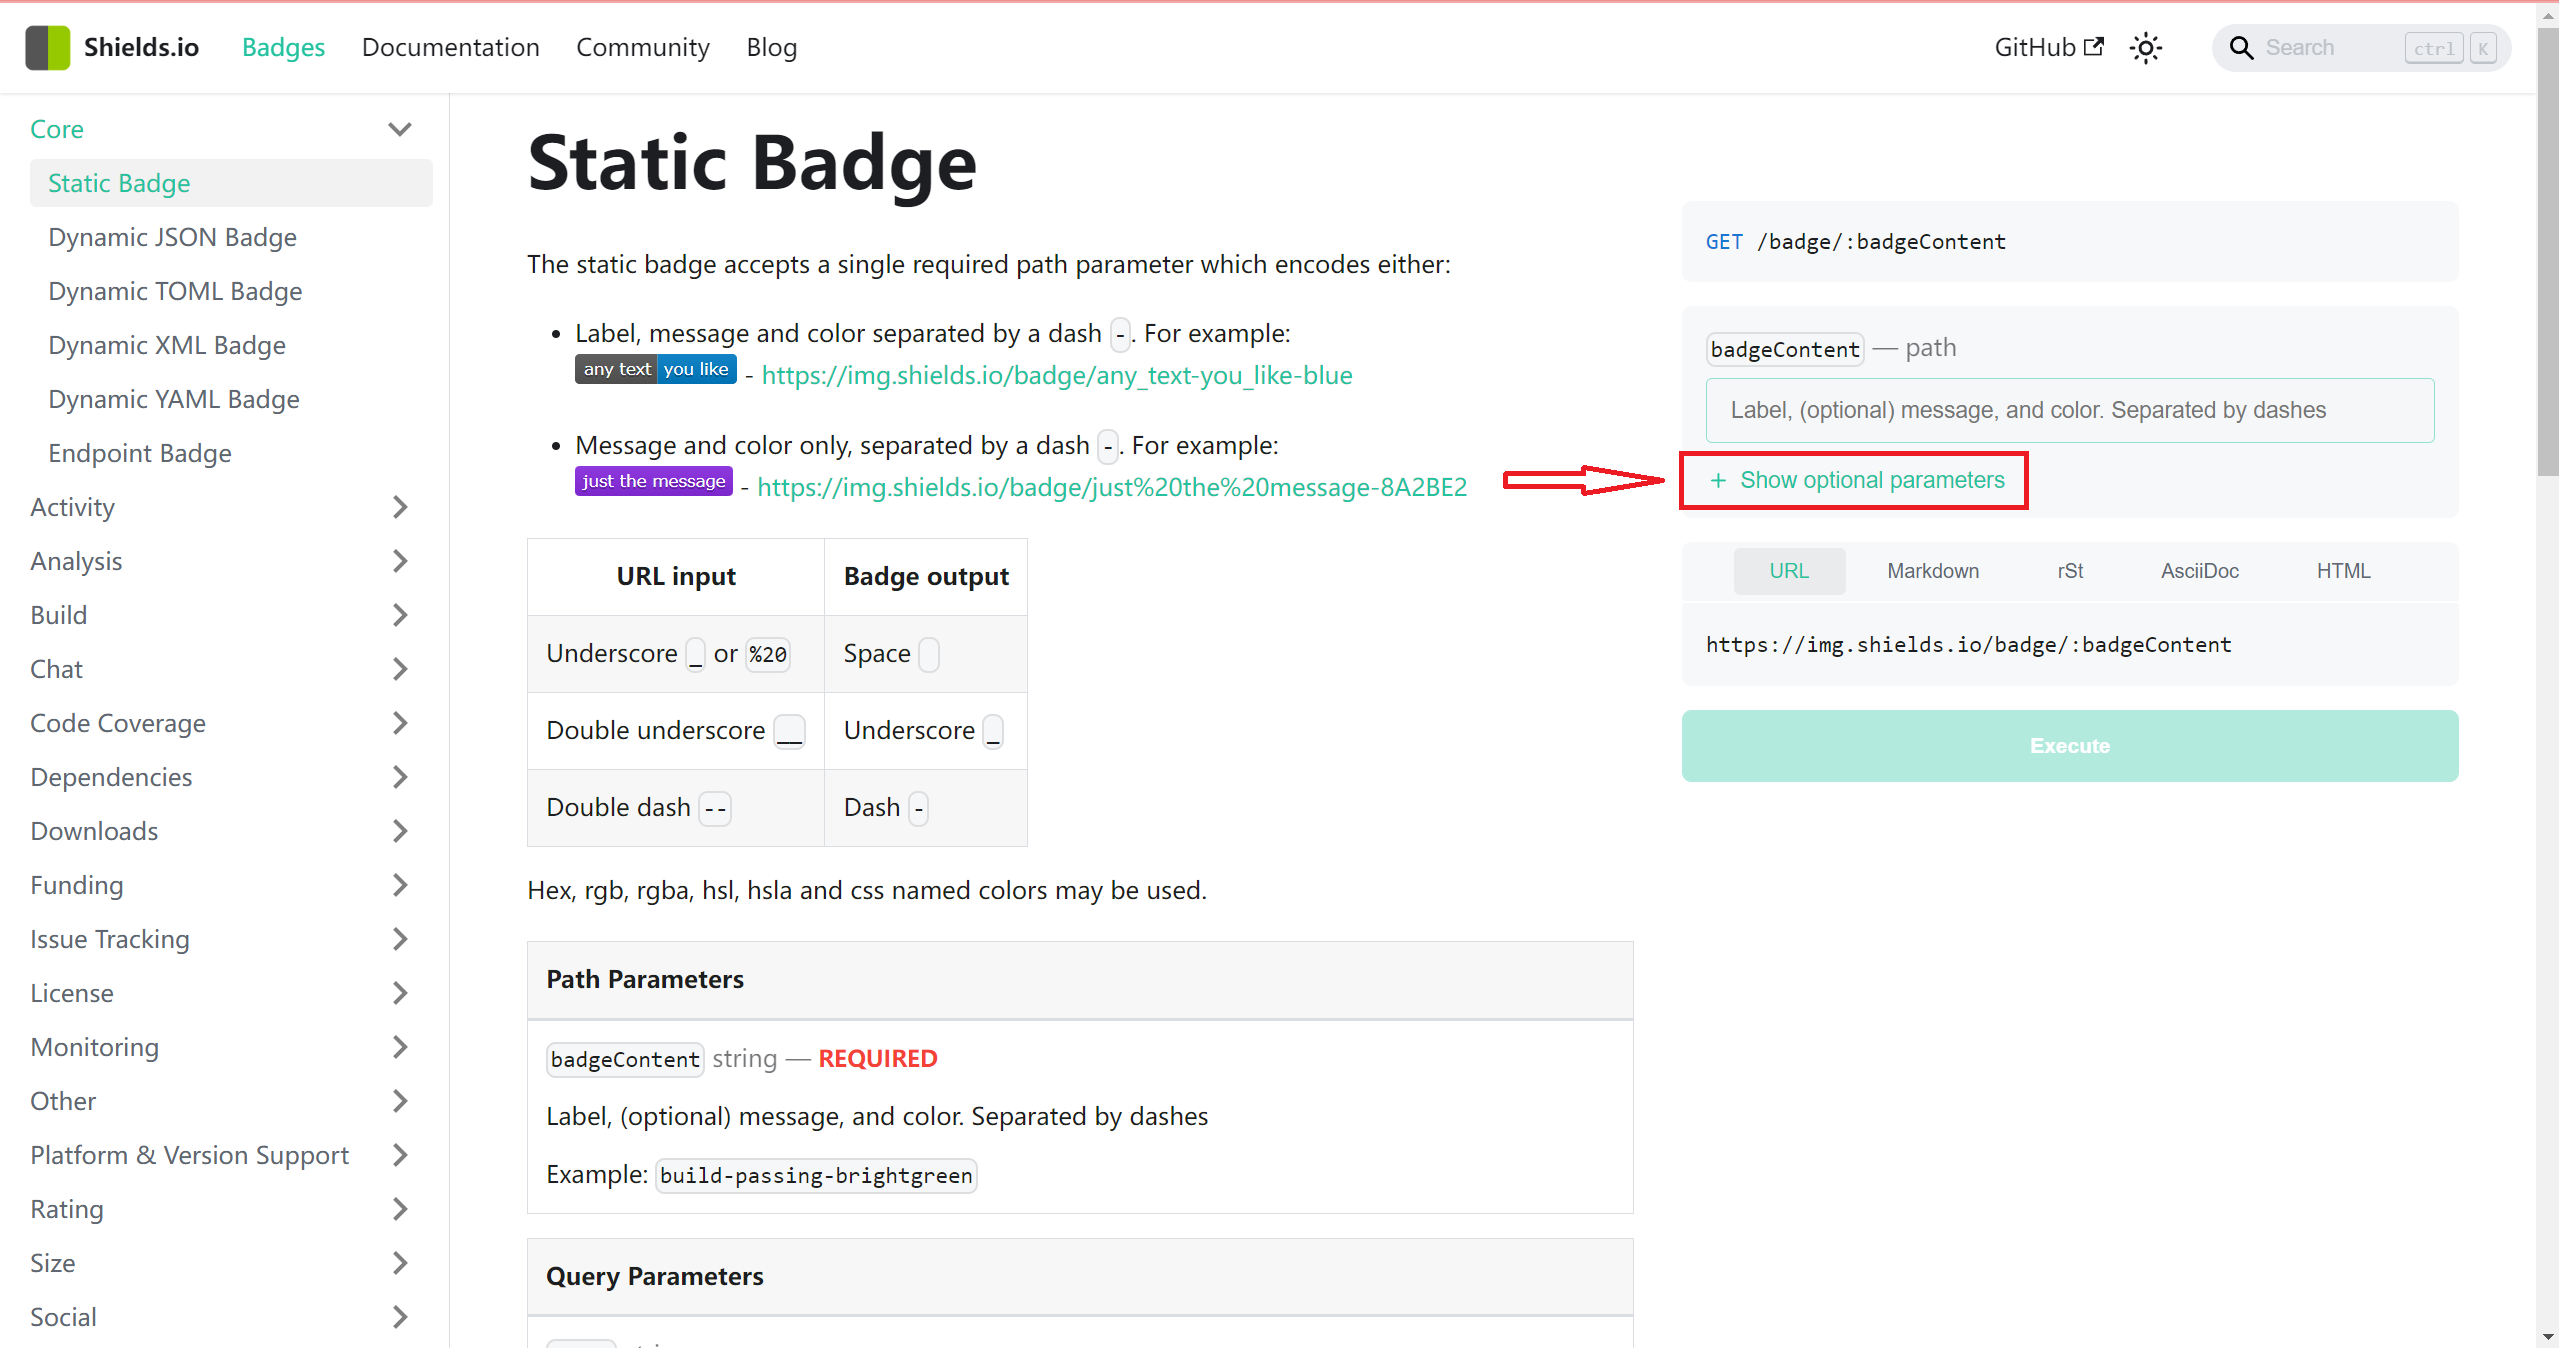The height and width of the screenshot is (1348, 2559).
Task: Open Dynamic YAML Badge page
Action: coord(174,399)
